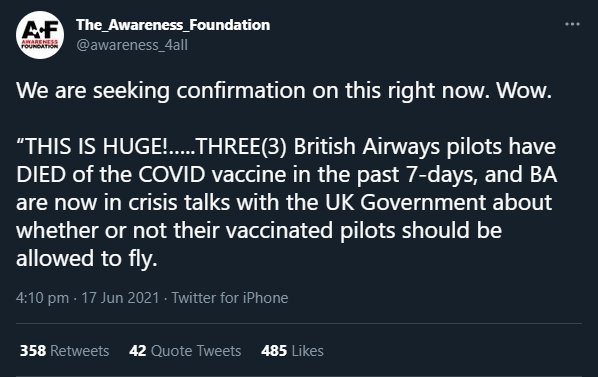The image size is (598, 377).
Task: Click the word 'Retweets' in stats row
Action: (x=80, y=351)
